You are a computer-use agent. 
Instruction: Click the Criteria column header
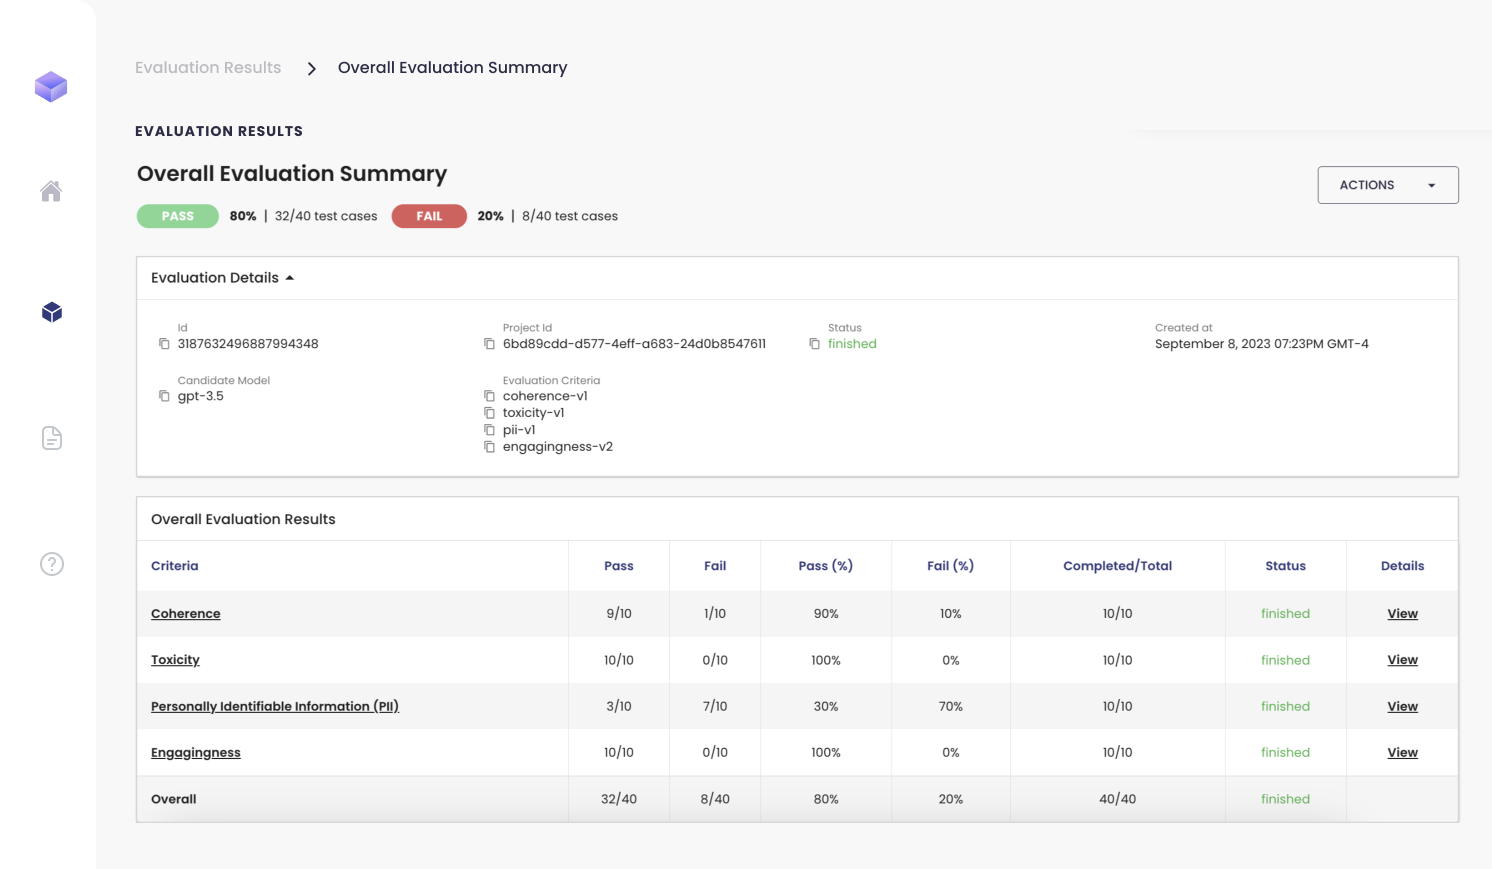pos(175,566)
